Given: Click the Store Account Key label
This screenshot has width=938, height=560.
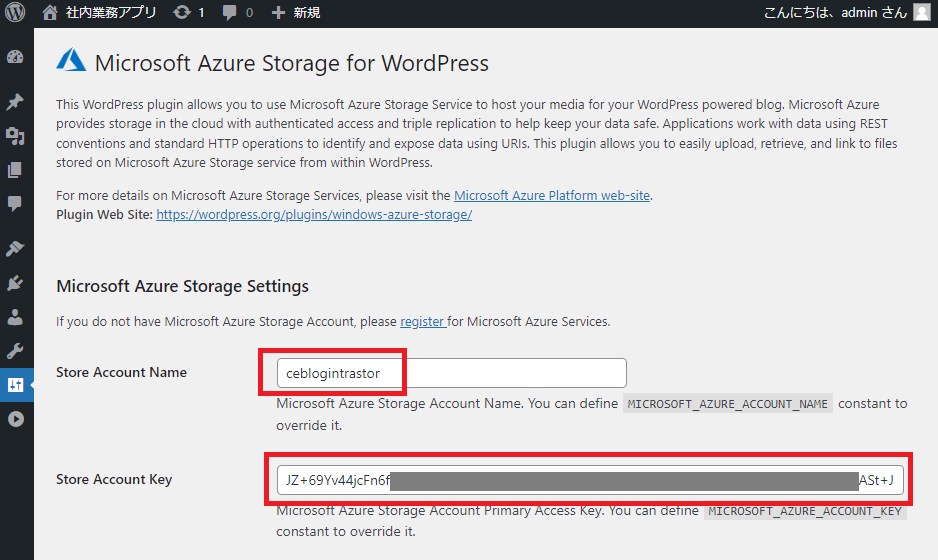Looking at the screenshot, I should 114,479.
